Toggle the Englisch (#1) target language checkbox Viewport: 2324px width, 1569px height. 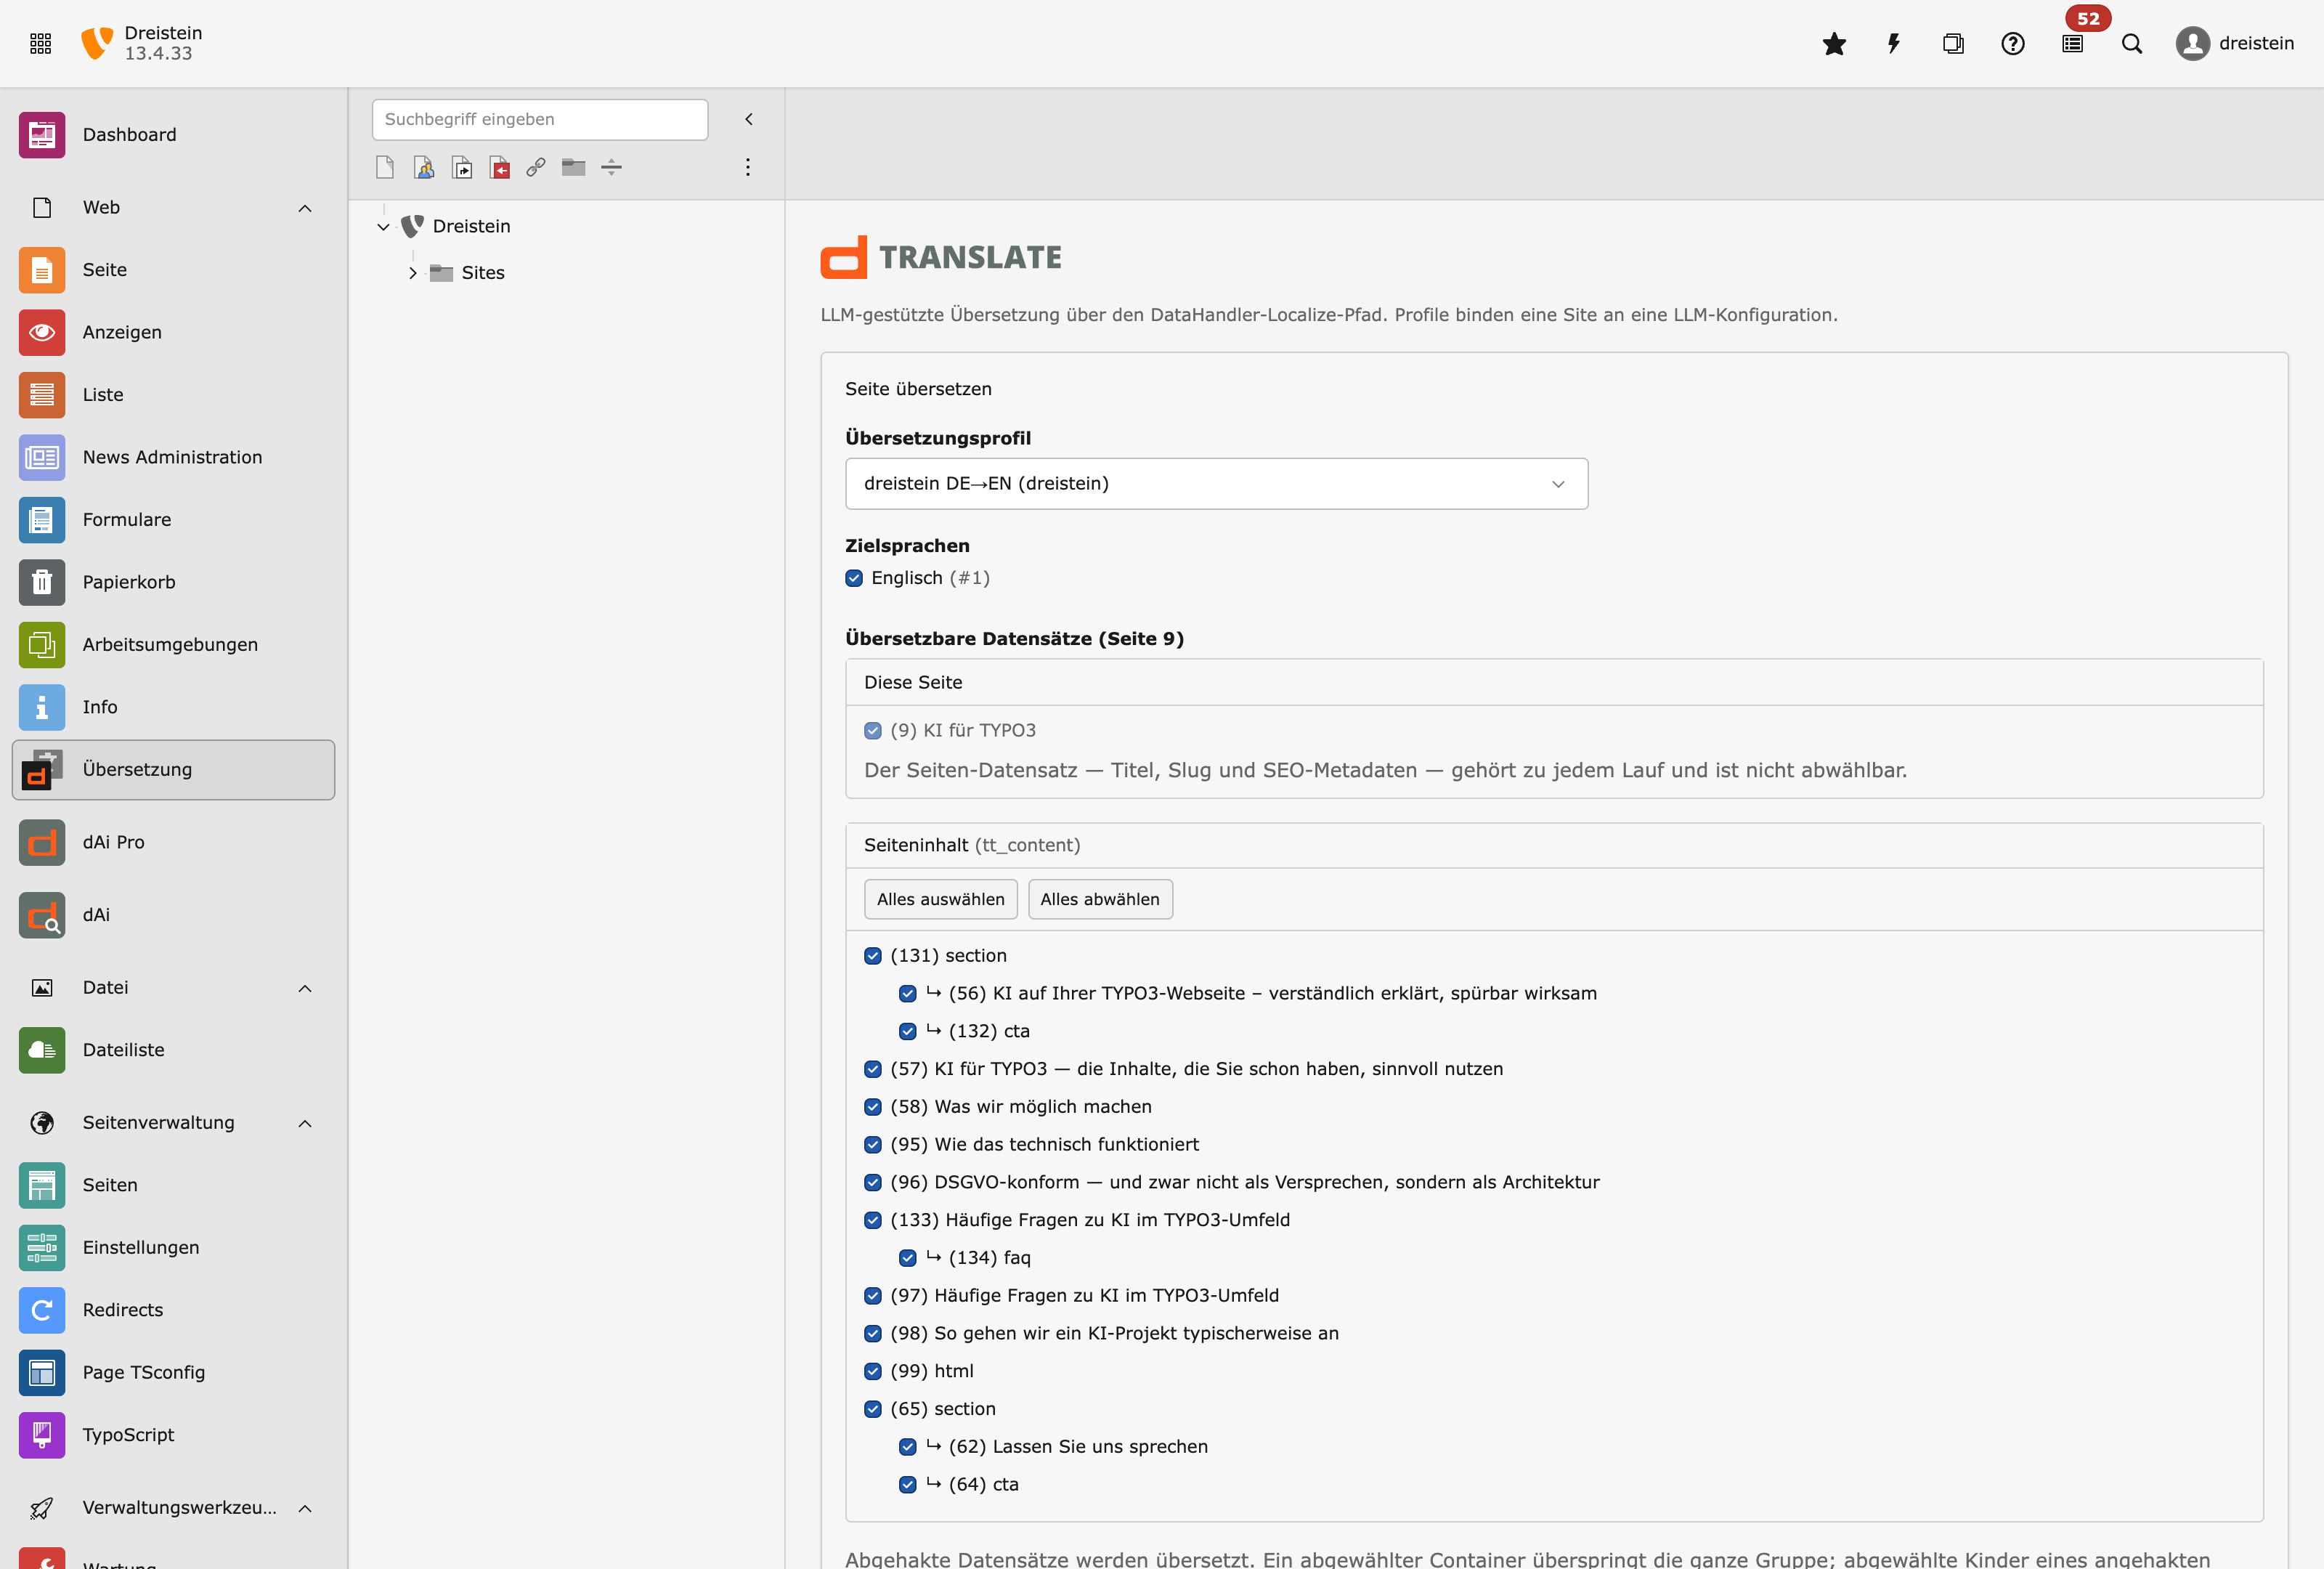coord(854,578)
